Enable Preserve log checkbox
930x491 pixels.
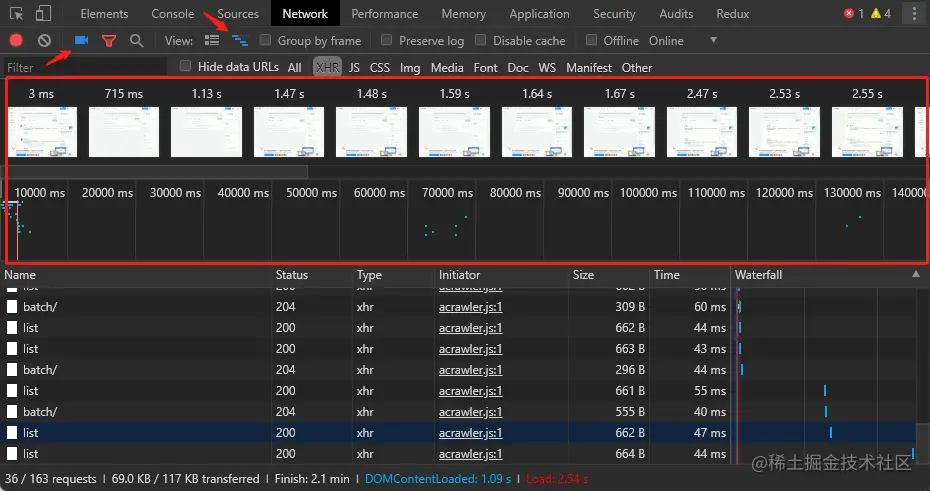(x=387, y=40)
